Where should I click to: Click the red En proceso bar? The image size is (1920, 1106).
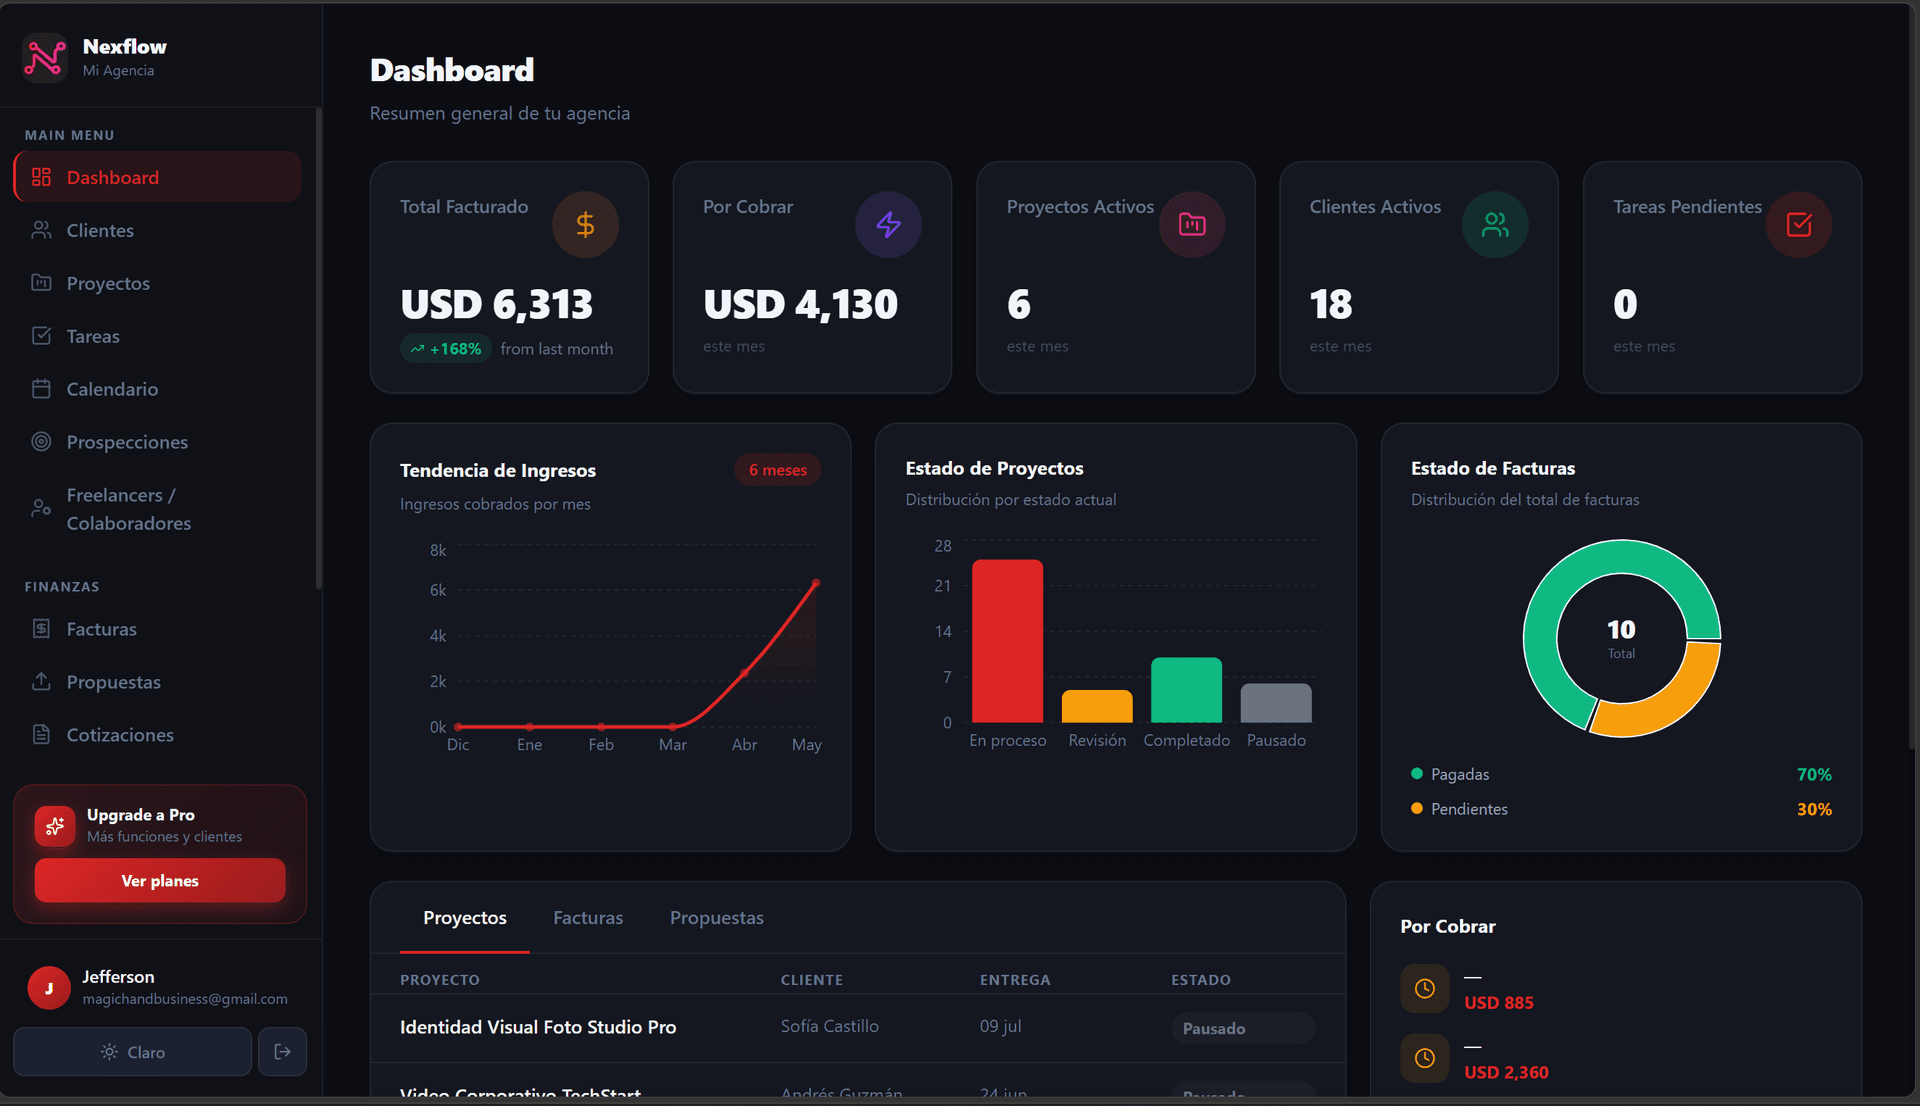[x=1007, y=641]
